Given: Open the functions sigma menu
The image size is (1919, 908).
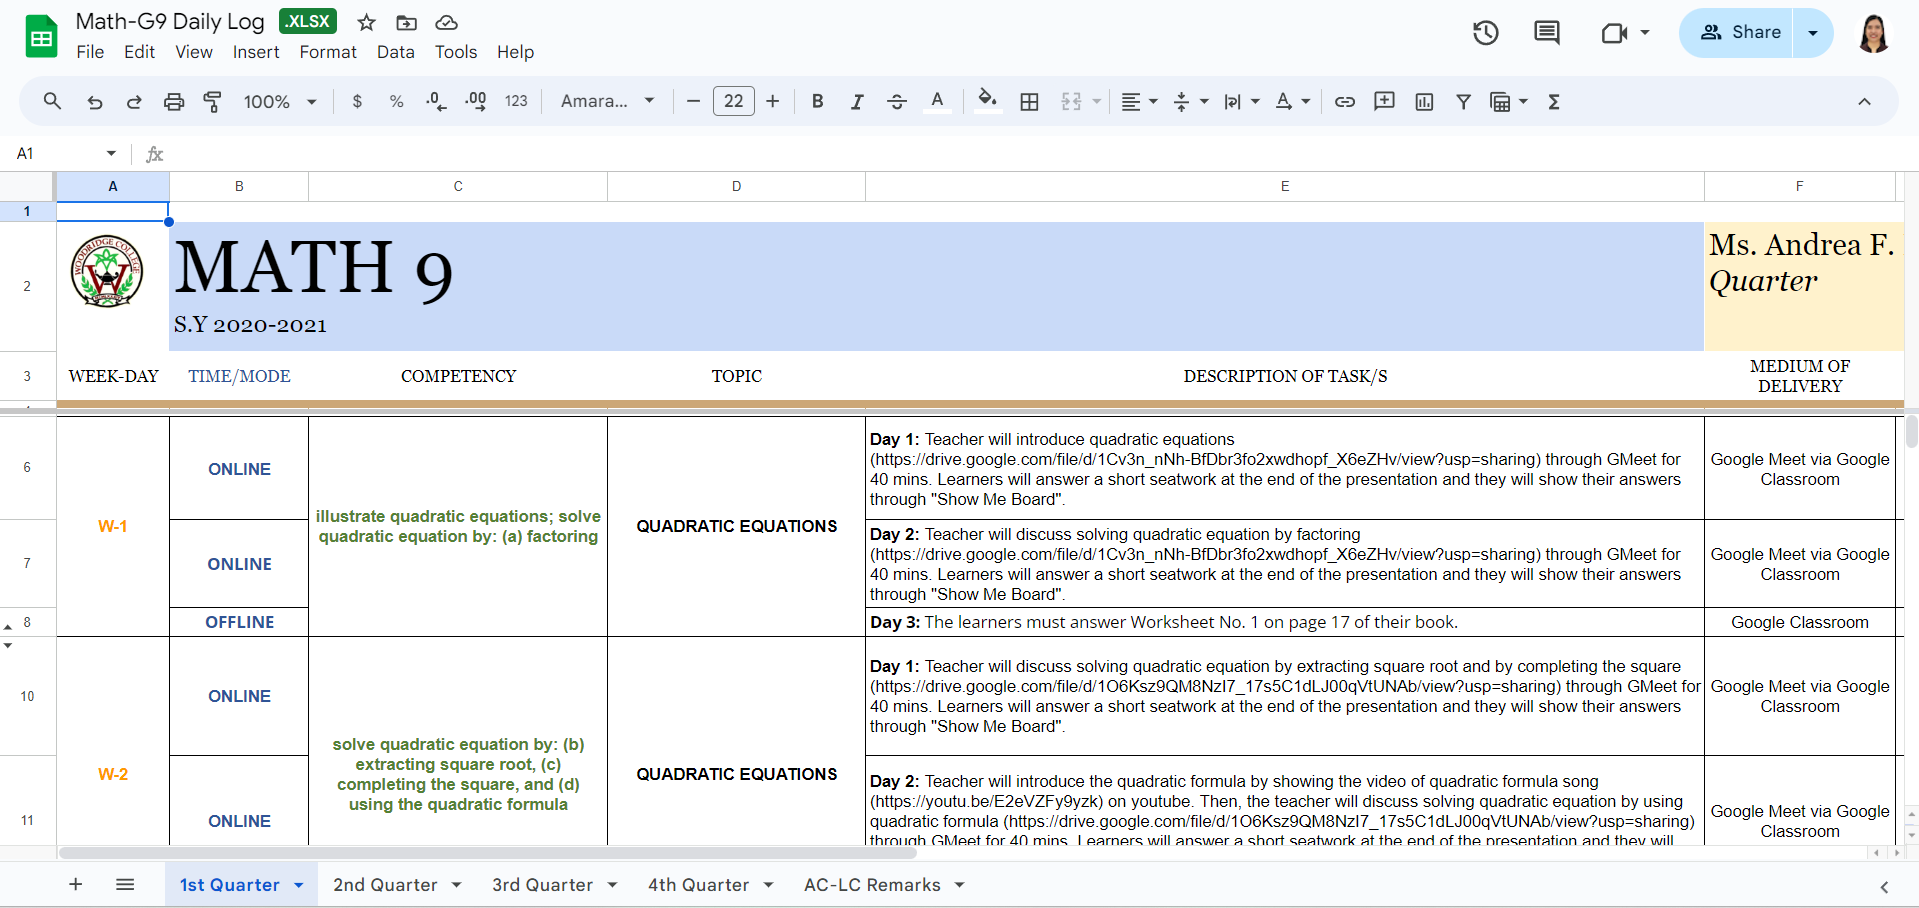Looking at the screenshot, I should (1554, 101).
